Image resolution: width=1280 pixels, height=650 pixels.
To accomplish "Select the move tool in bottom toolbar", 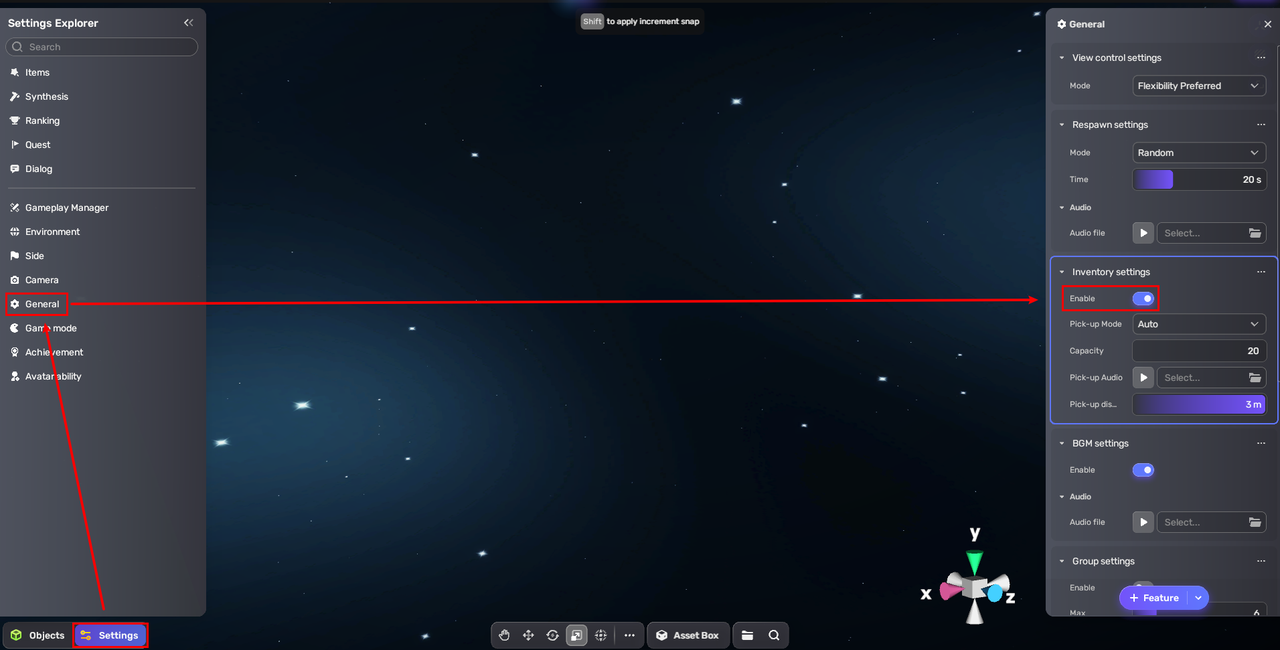I will click(x=529, y=635).
